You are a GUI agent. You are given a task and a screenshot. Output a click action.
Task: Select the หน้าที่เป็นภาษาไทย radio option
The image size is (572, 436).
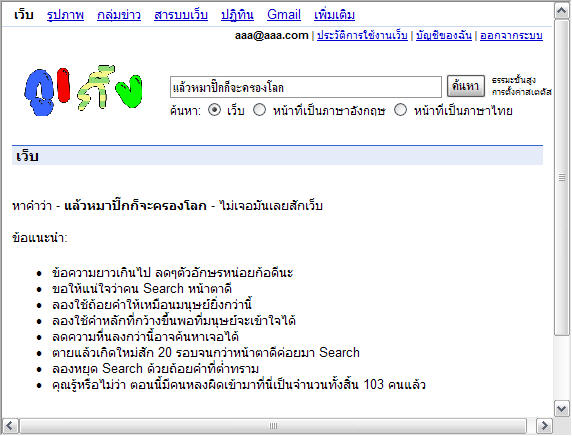400,110
